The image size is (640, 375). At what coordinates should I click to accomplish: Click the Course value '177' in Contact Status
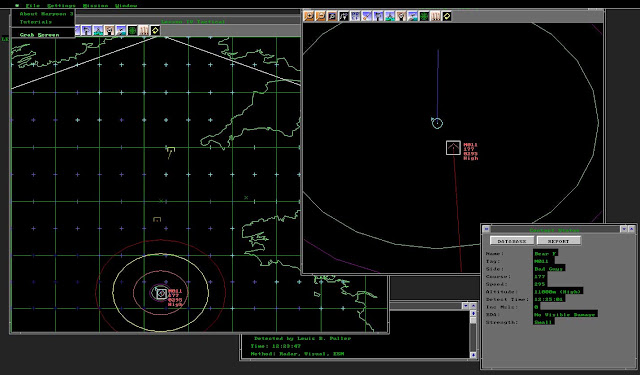point(540,276)
